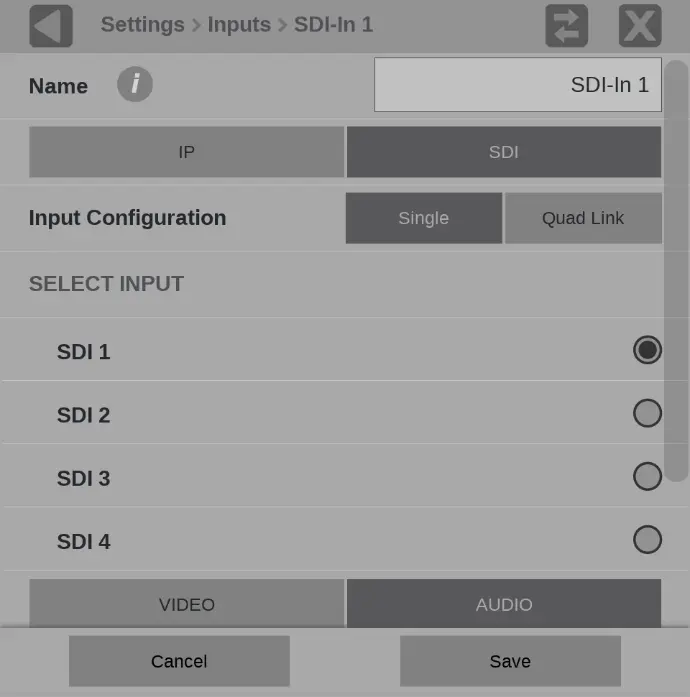Click the back arrow icon
Viewport: 690px width, 697px height.
coord(51,26)
